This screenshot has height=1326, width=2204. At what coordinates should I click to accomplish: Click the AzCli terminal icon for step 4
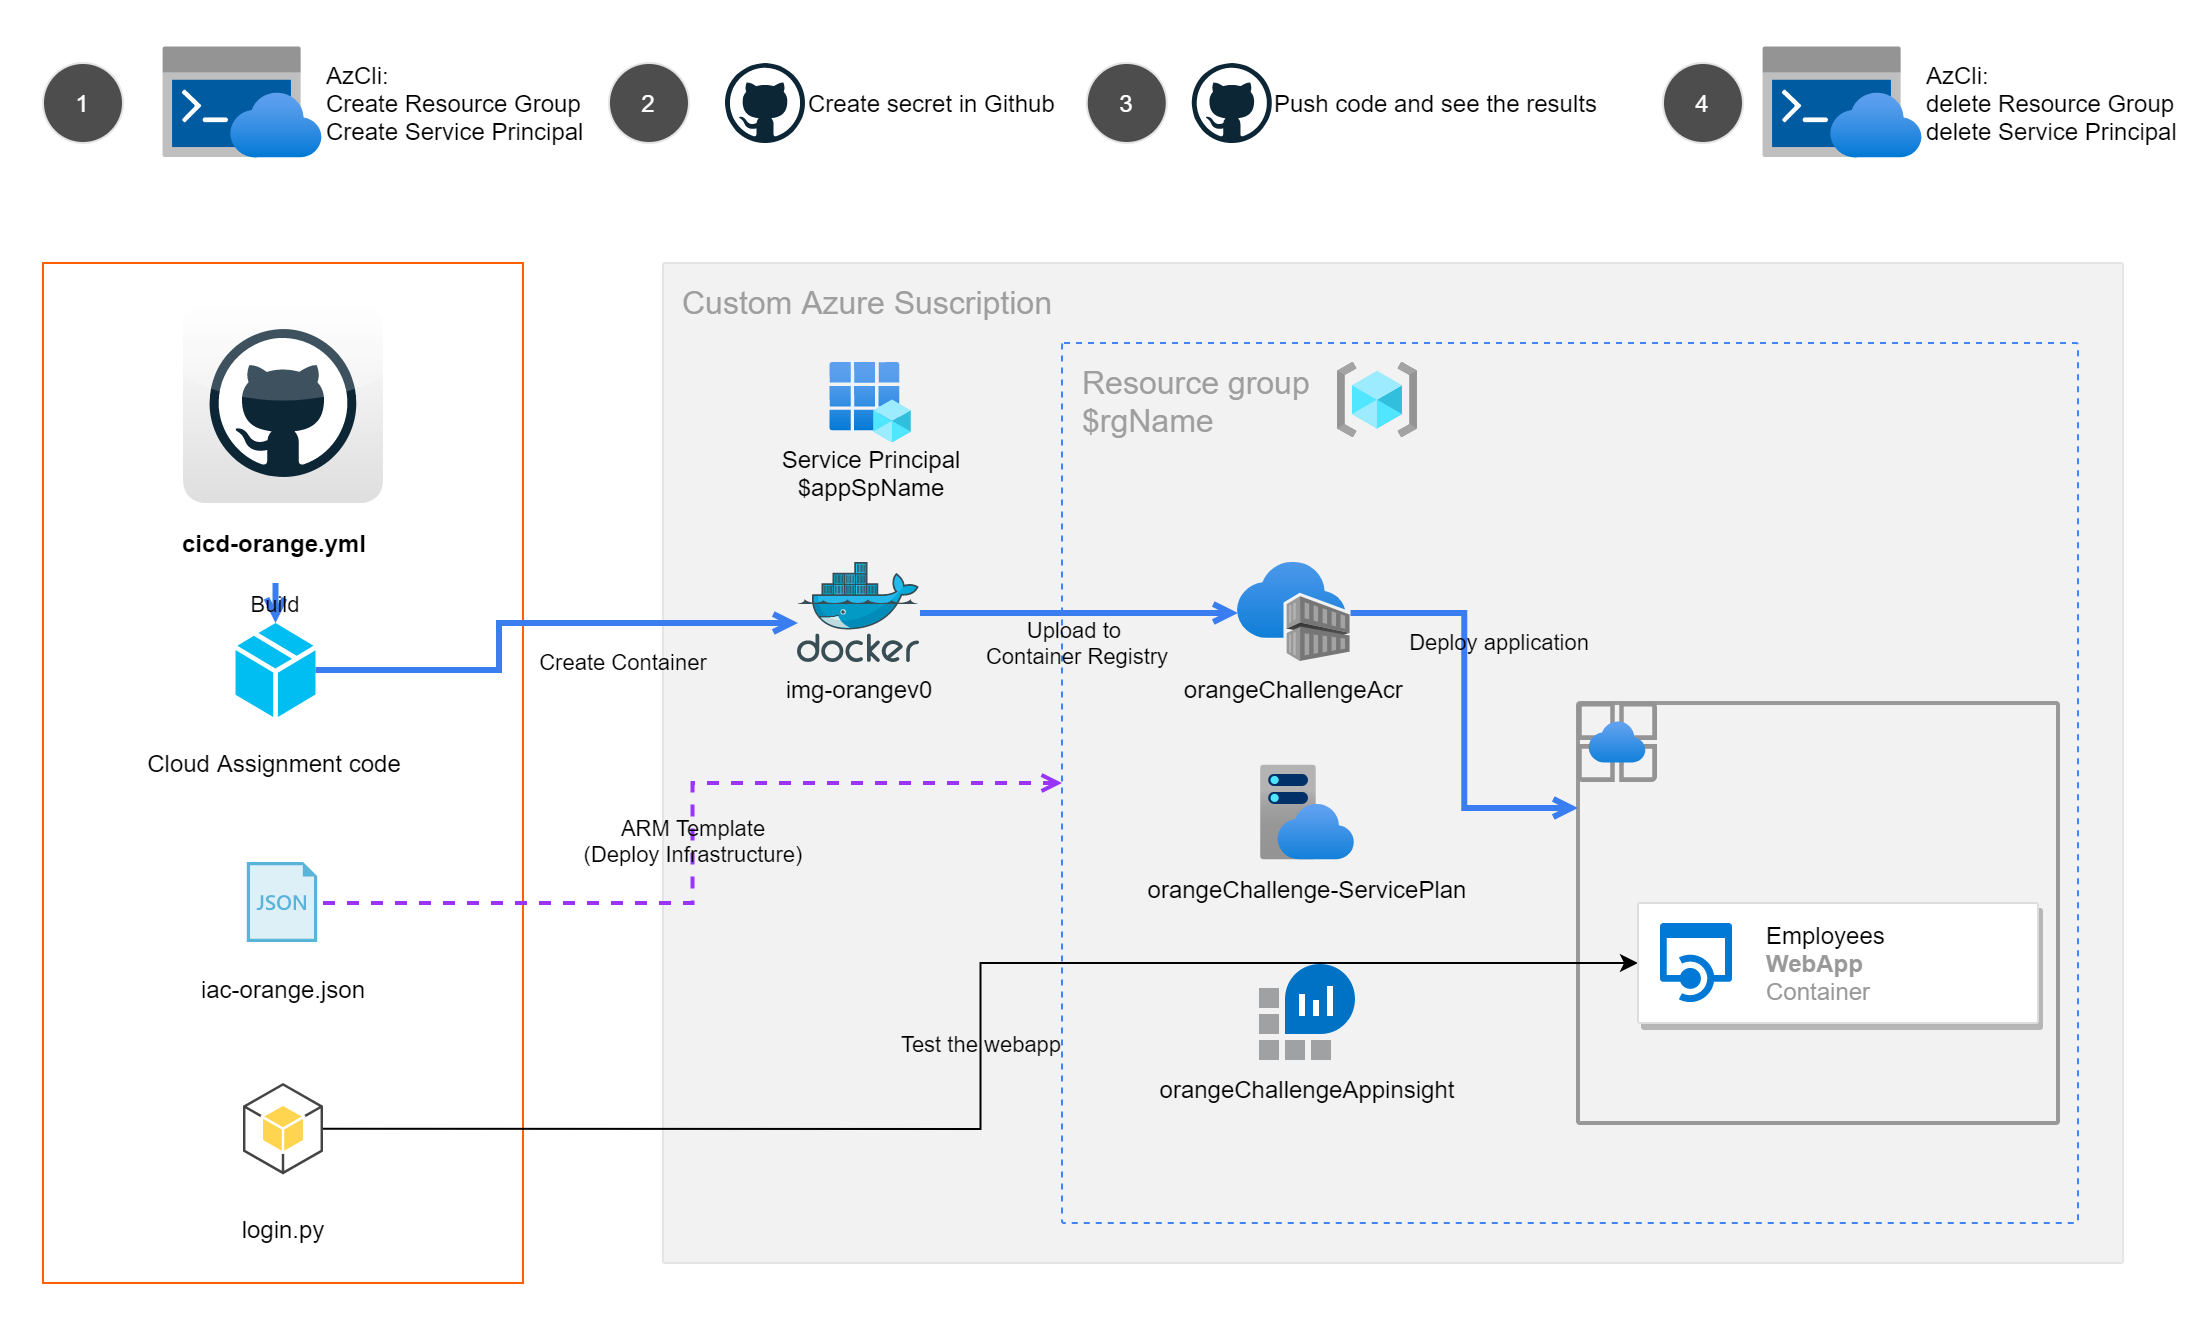[1840, 102]
